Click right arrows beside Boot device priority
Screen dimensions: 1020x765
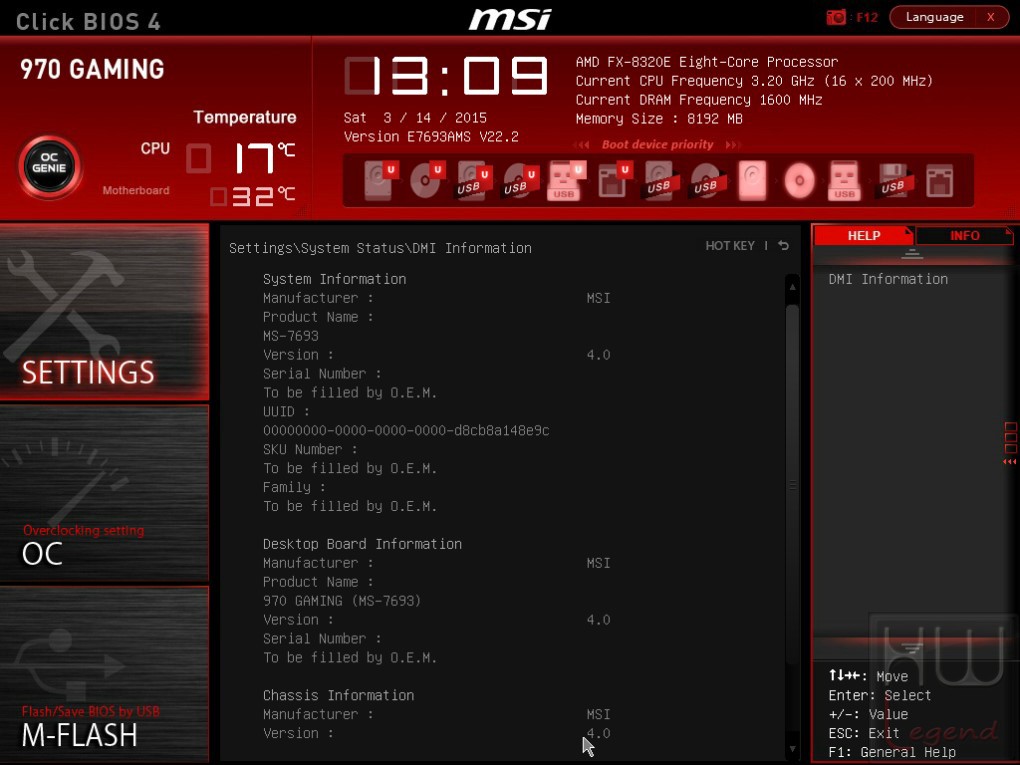tap(733, 145)
